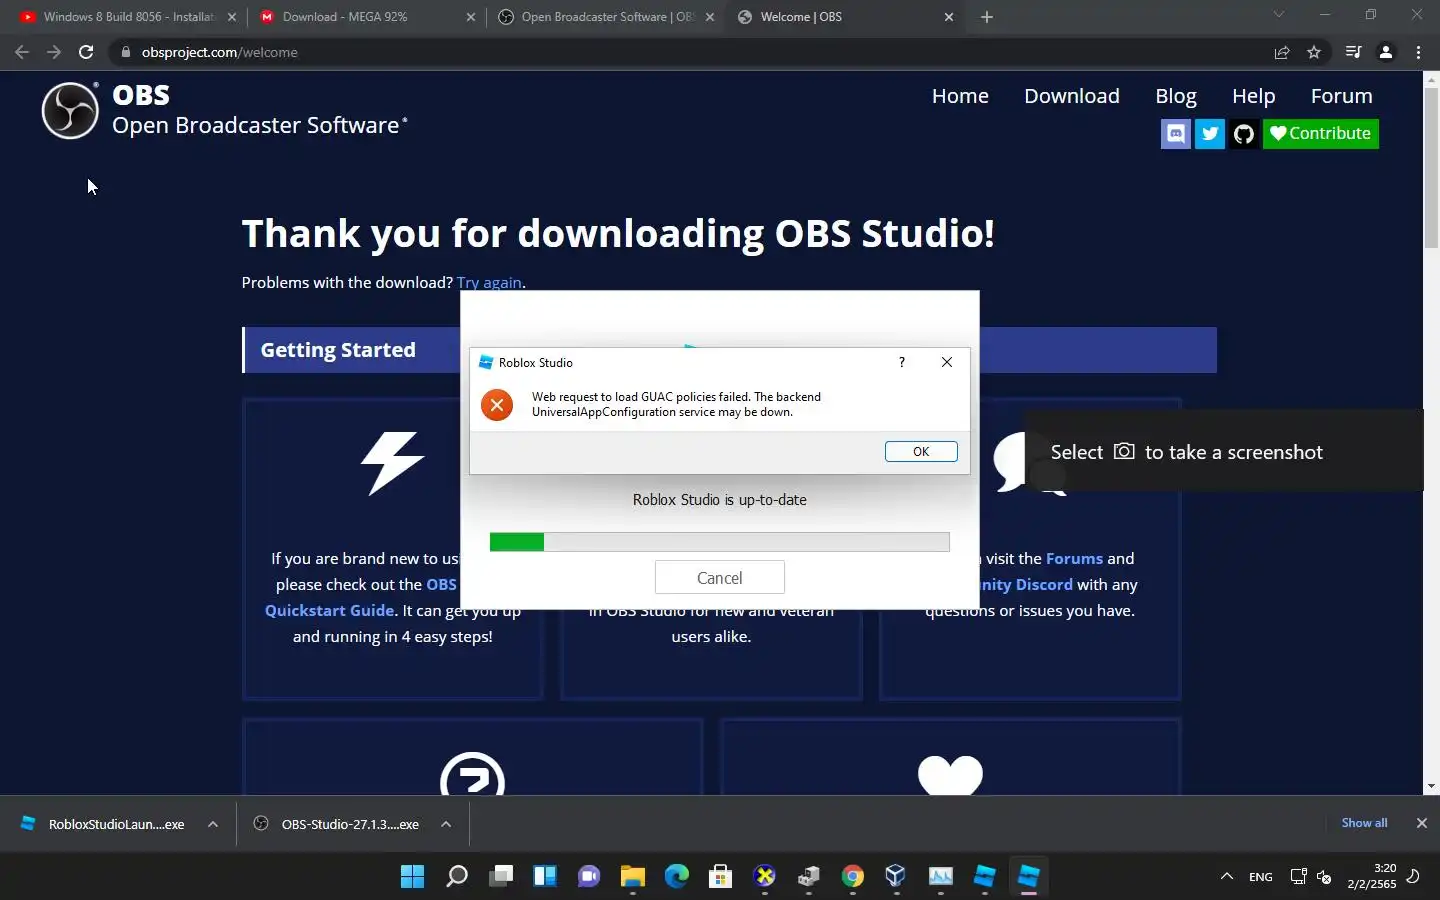Reload the obsproject.com page

point(86,52)
